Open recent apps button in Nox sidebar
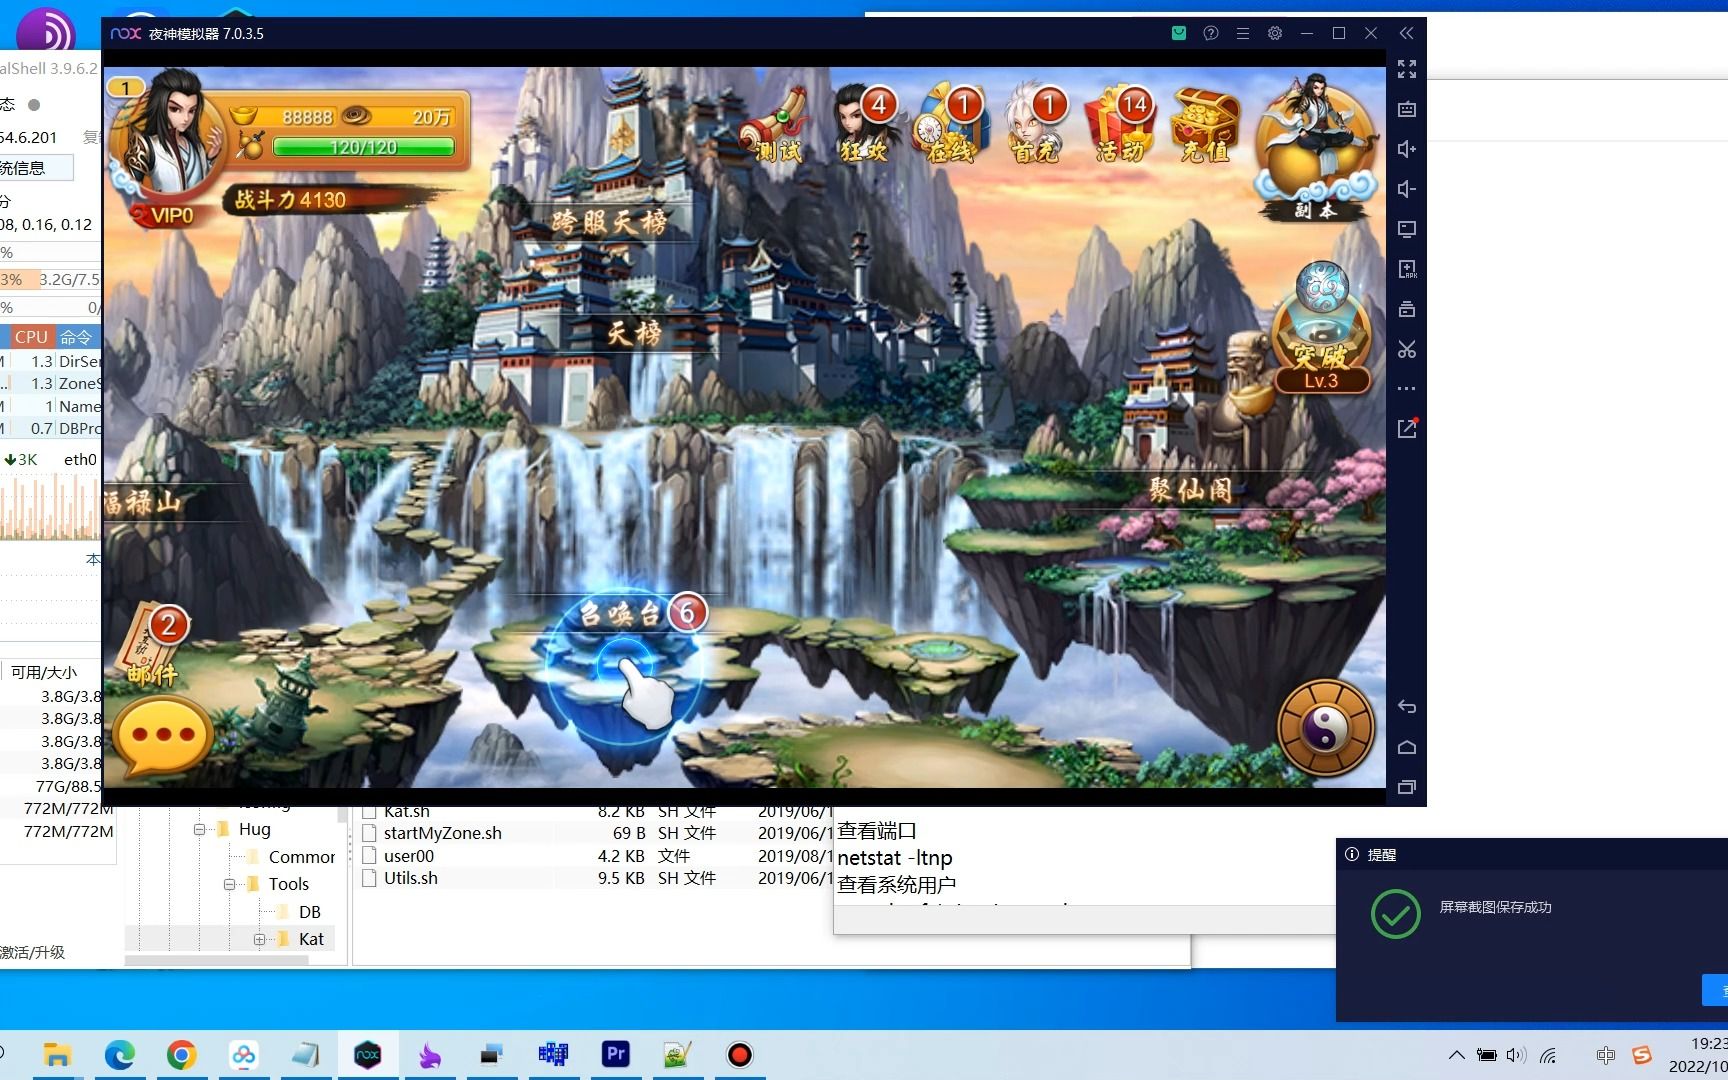The image size is (1728, 1080). point(1407,787)
